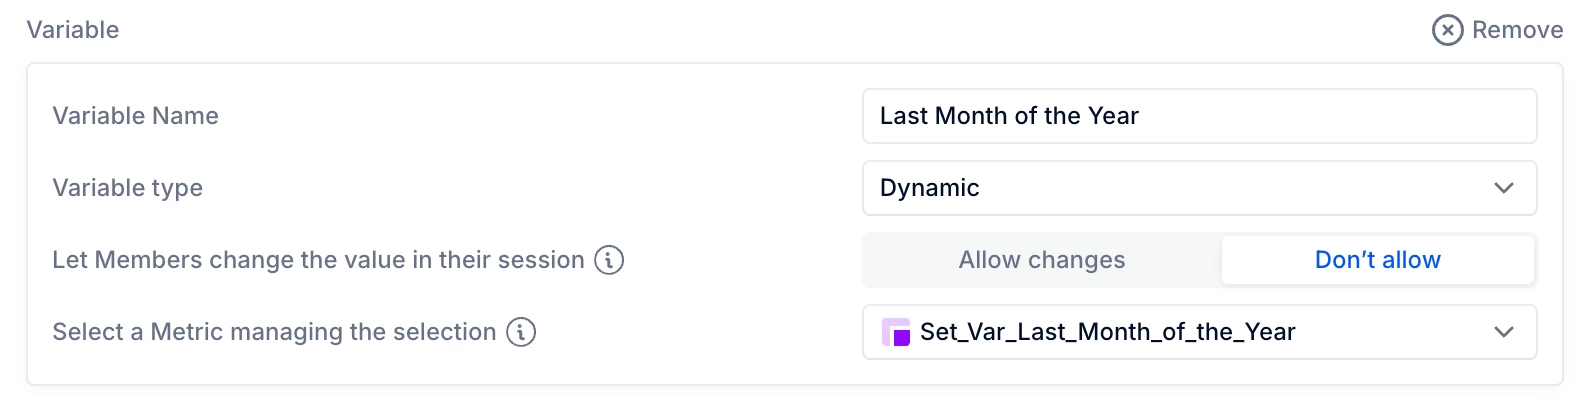This screenshot has width=1588, height=408.
Task: Click the Variable type label
Action: coord(127,188)
